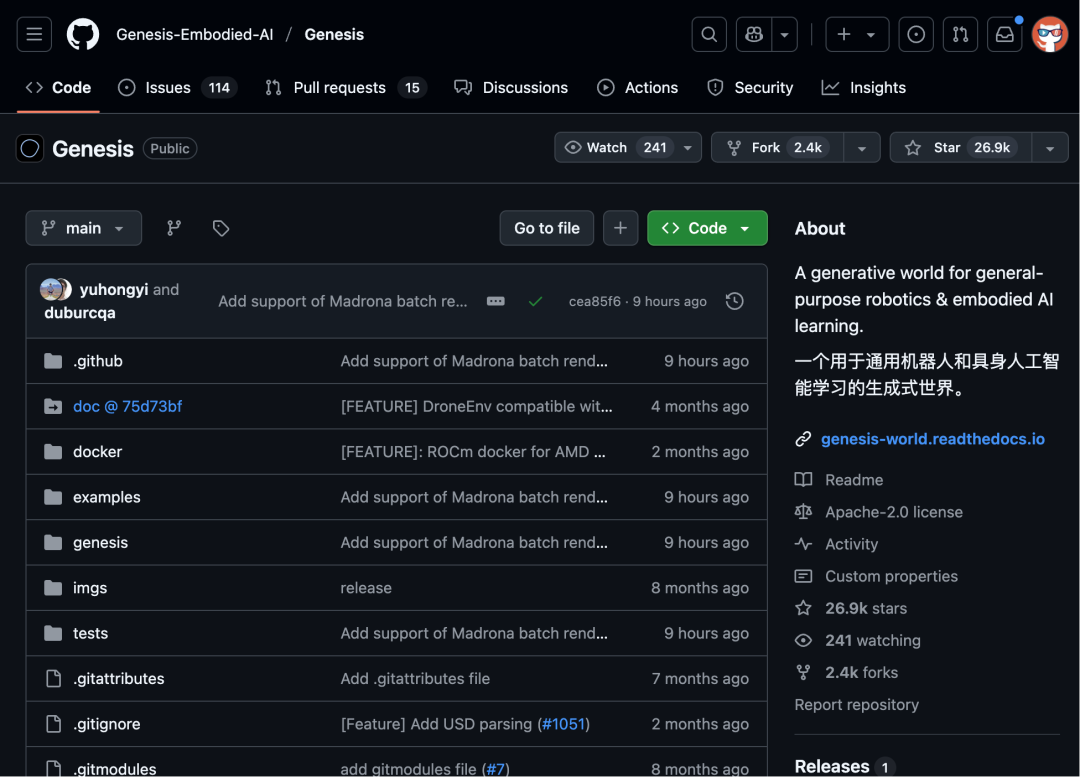Open Activity link in About
Screen dimensions: 1080x777
coord(851,544)
